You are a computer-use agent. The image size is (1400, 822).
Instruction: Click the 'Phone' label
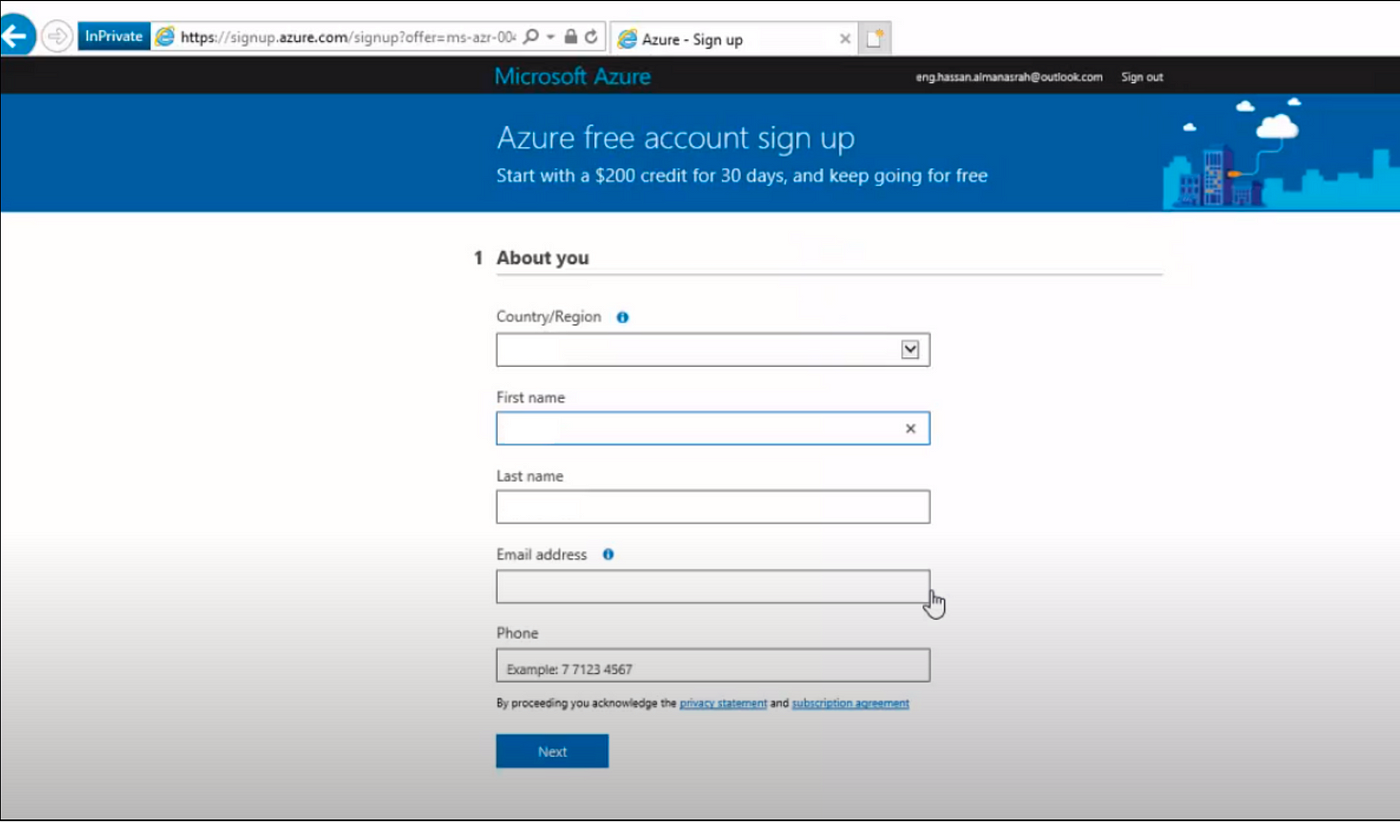coord(517,633)
